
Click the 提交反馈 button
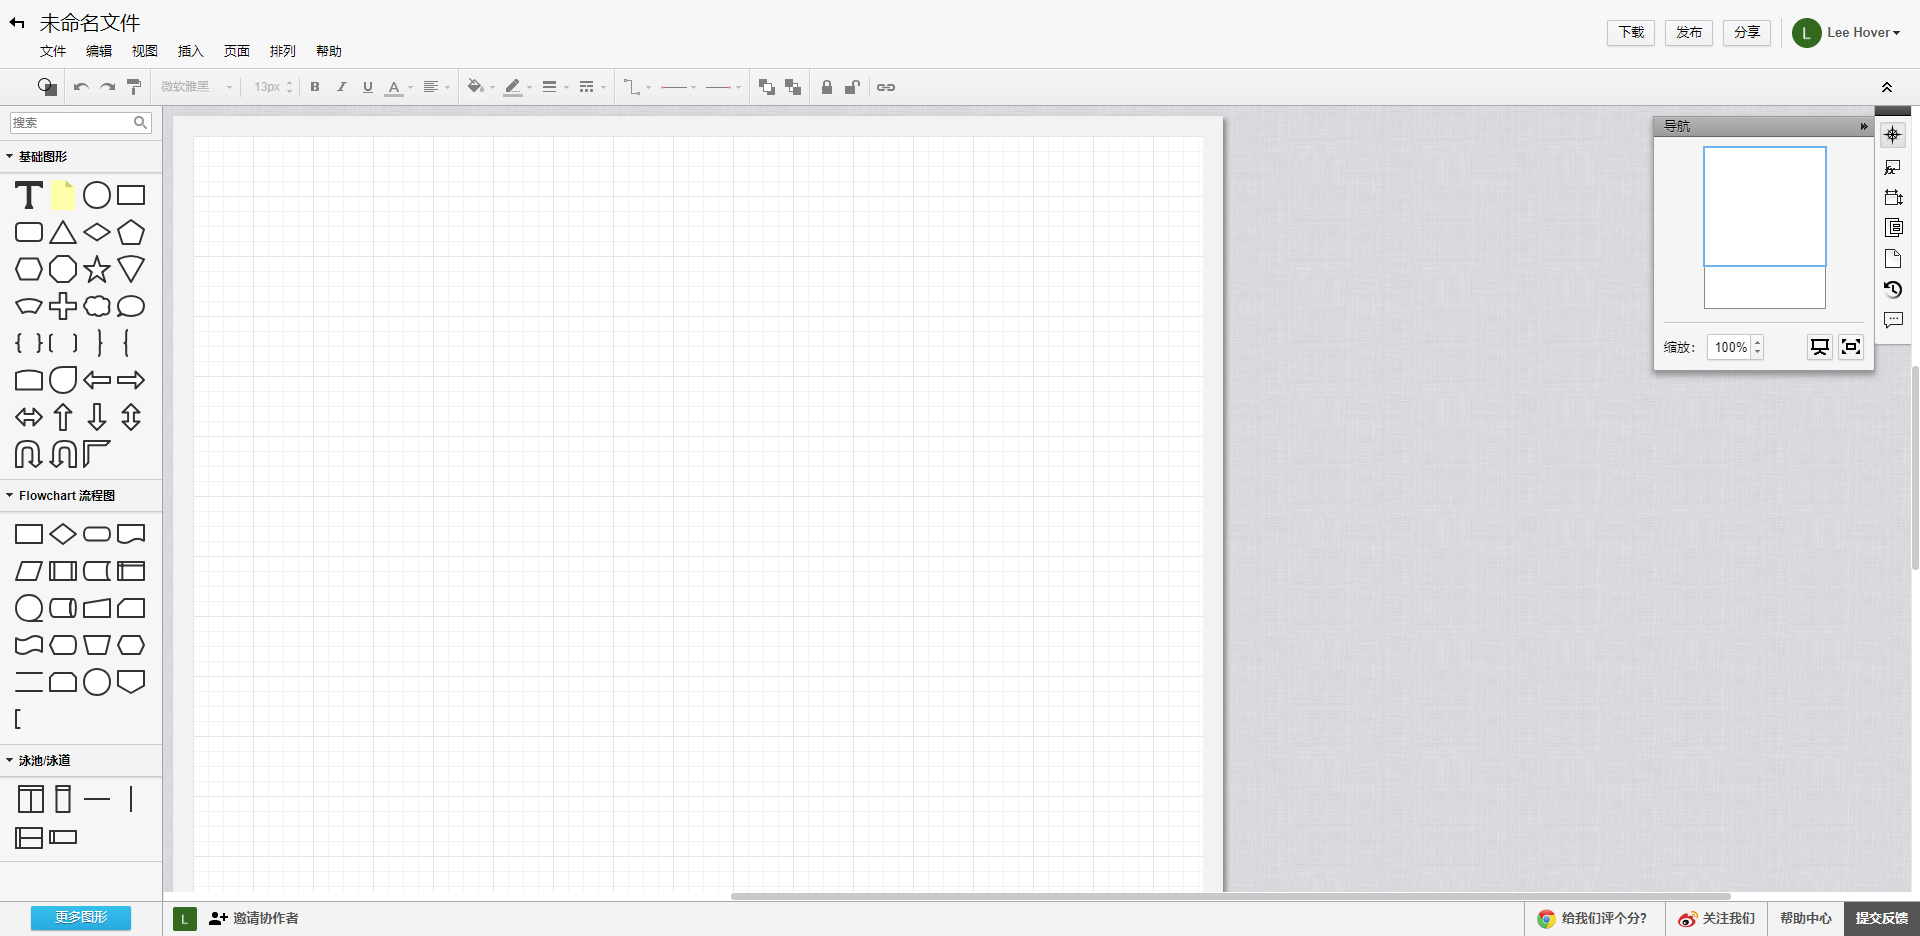tap(1882, 918)
